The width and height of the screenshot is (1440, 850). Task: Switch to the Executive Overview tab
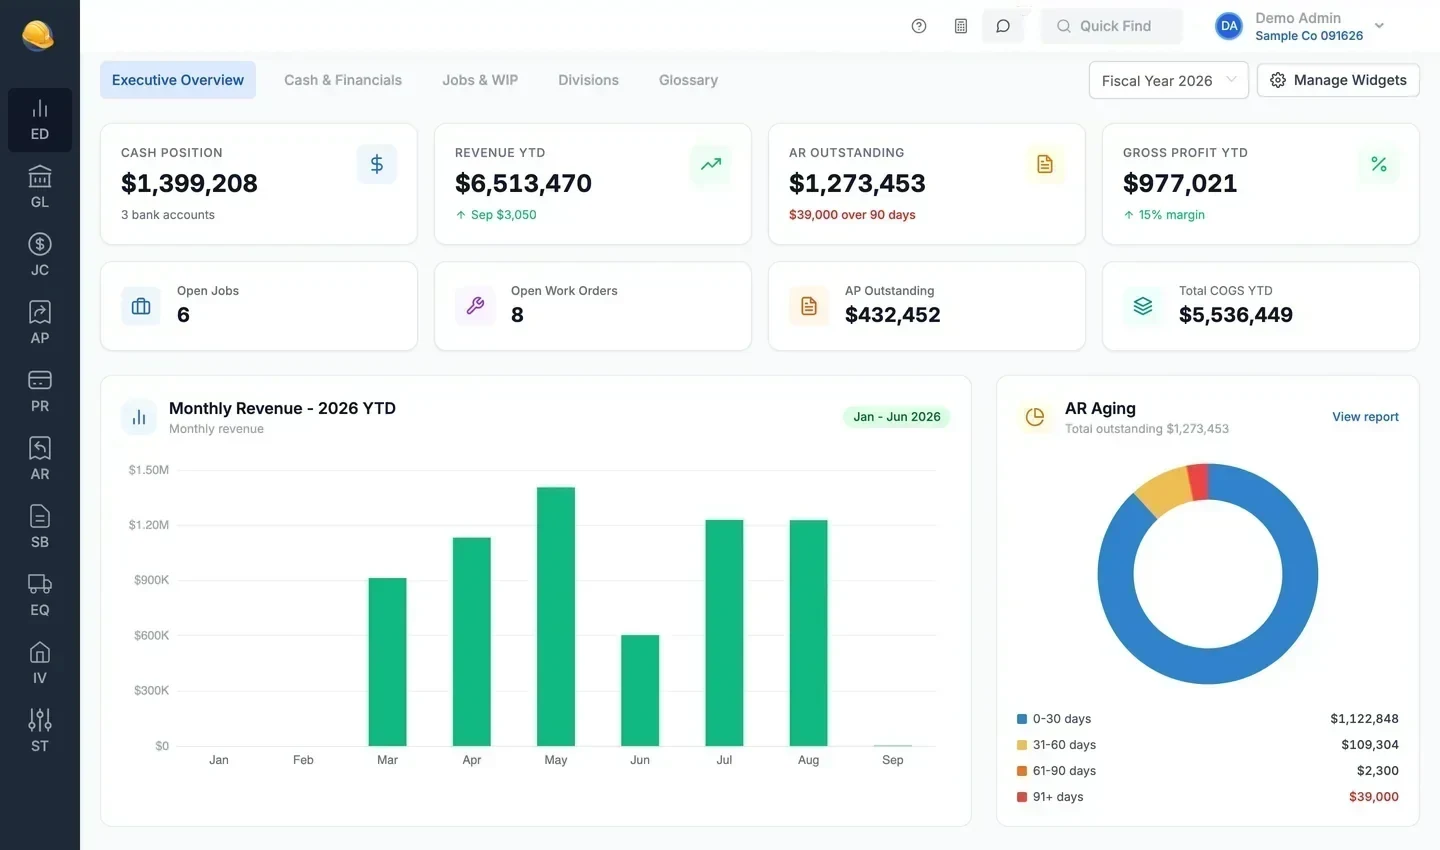178,80
